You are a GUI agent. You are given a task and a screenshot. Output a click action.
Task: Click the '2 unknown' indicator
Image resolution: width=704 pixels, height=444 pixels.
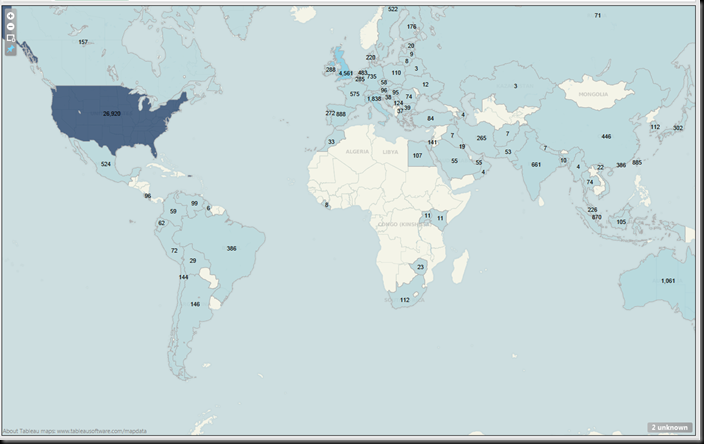click(x=669, y=427)
